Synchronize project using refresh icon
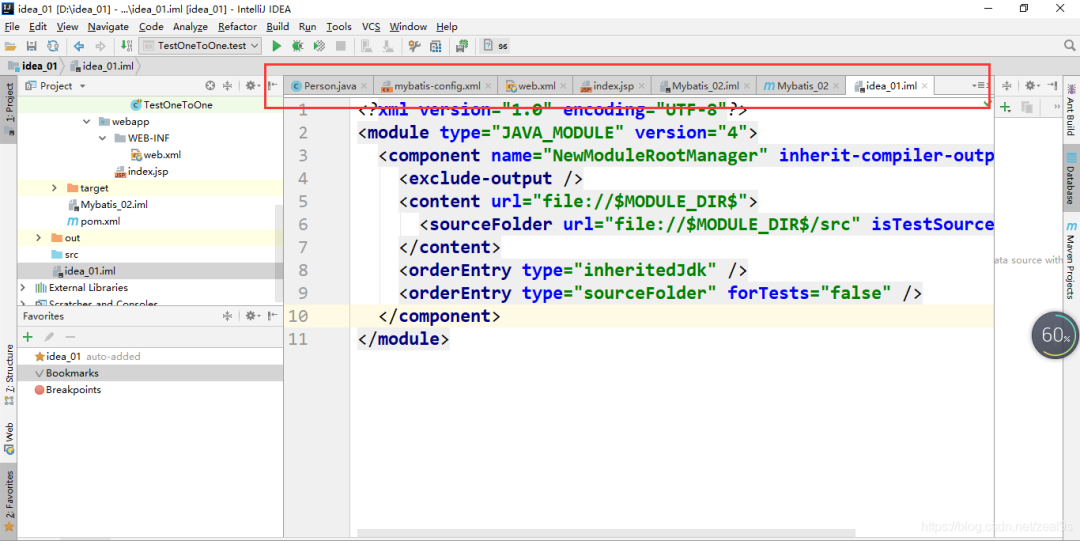Viewport: 1080px width, 541px height. 52,46
